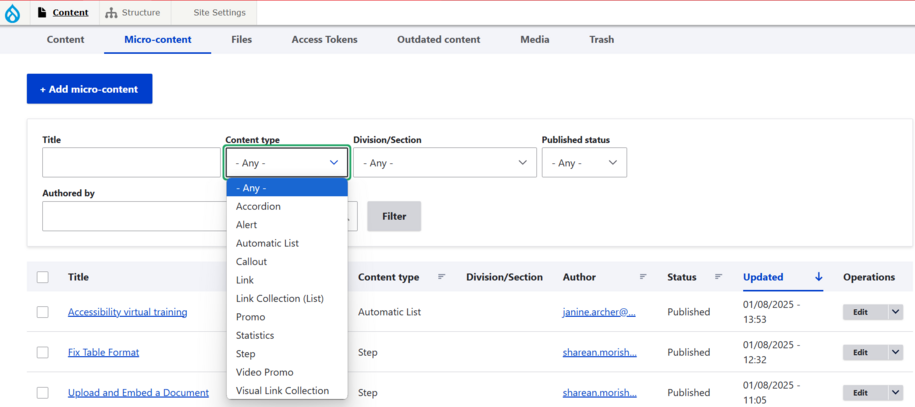Open the Published status dropdown
Image resolution: width=915 pixels, height=407 pixels.
584,163
